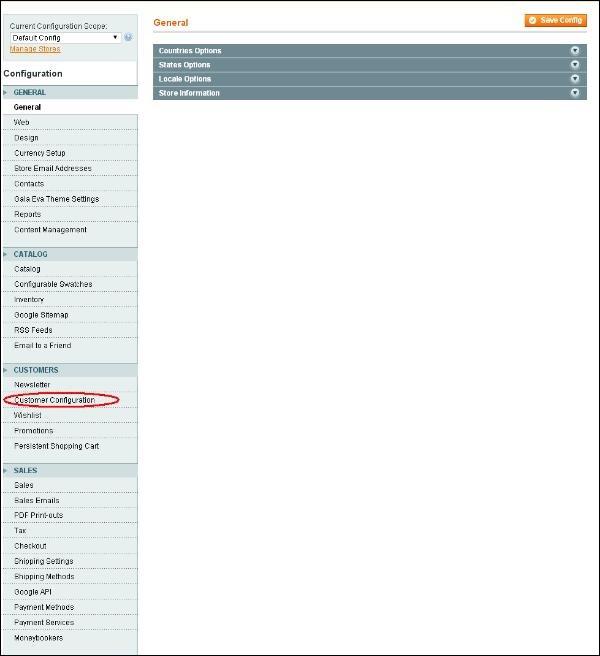Select Moneybookers settings
This screenshot has height=656, width=600.
(38, 638)
